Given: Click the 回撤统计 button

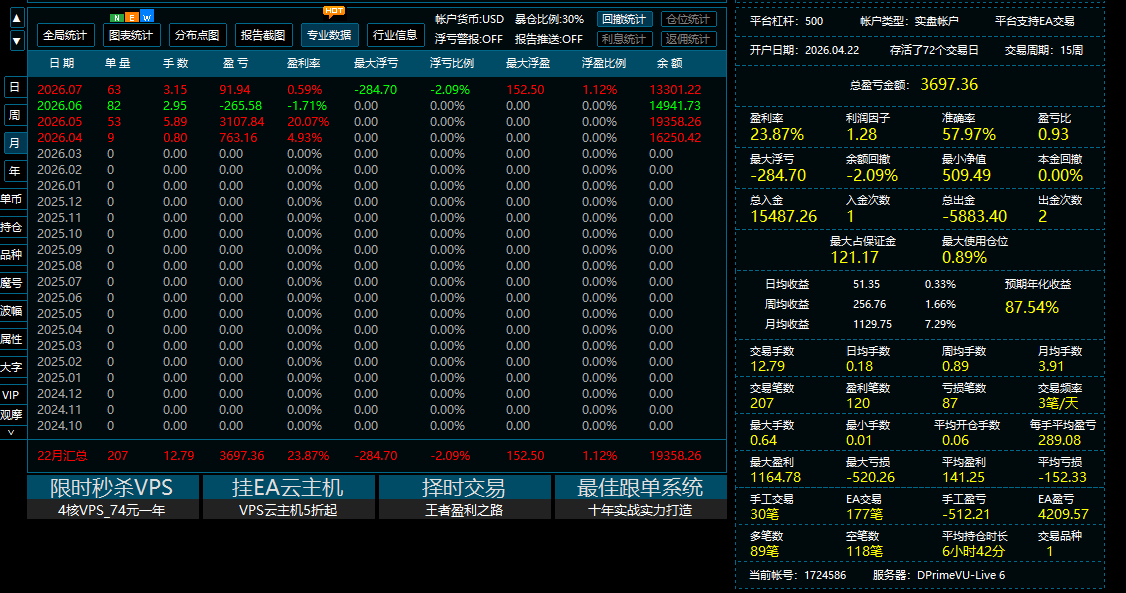Looking at the screenshot, I should (624, 19).
